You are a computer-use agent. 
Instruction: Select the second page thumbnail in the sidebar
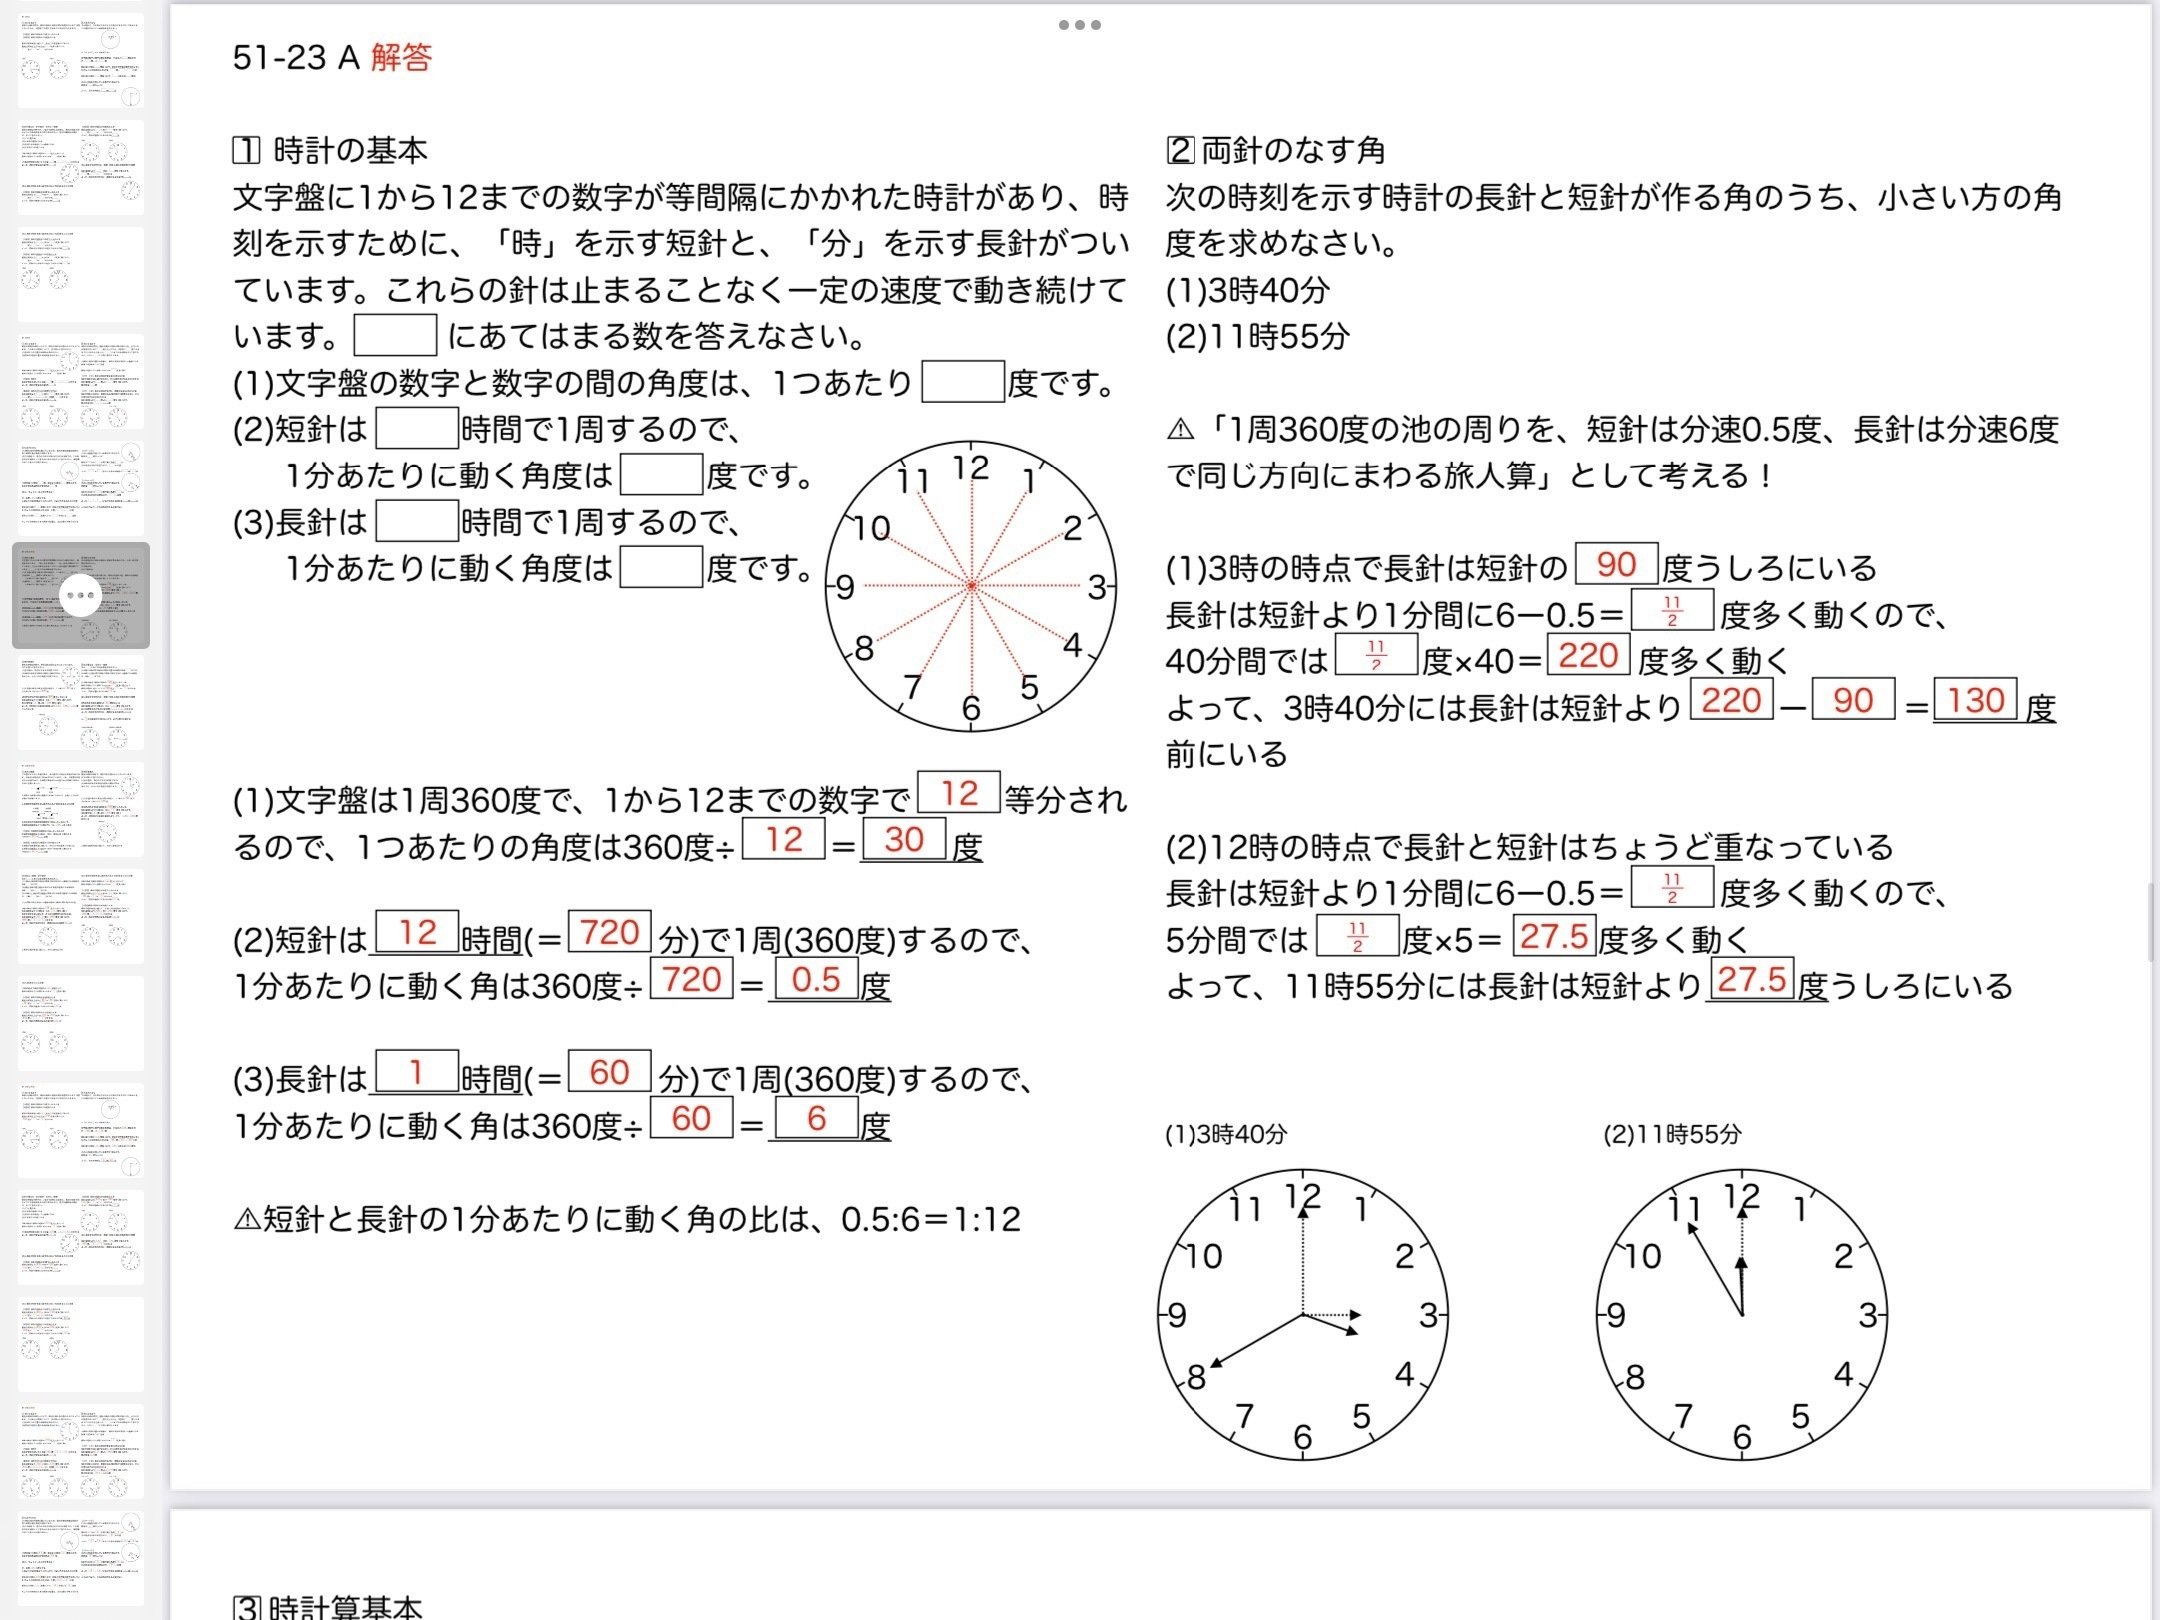(x=81, y=167)
